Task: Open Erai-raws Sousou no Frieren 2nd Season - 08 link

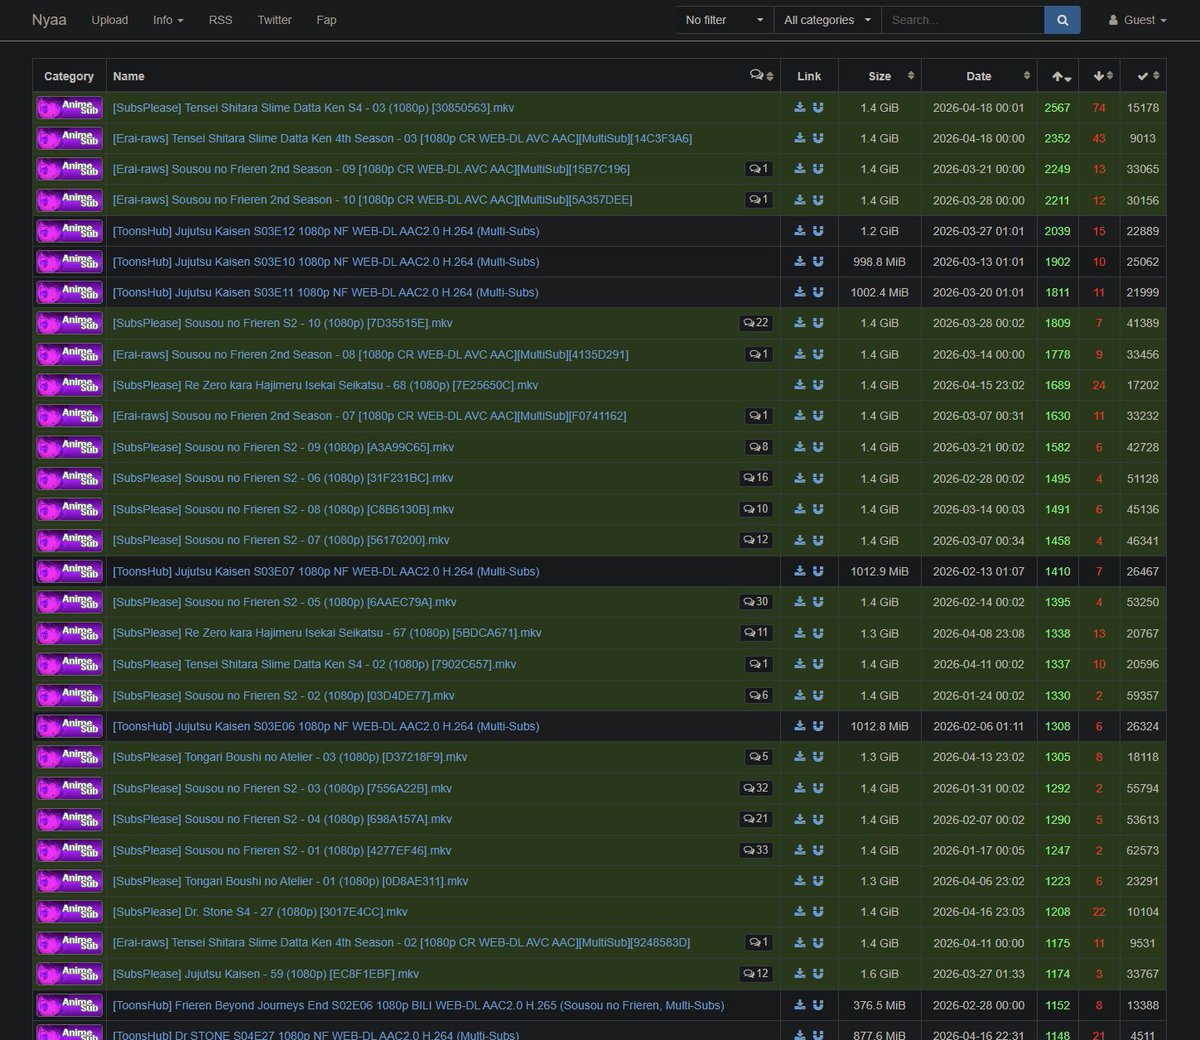Action: point(370,355)
